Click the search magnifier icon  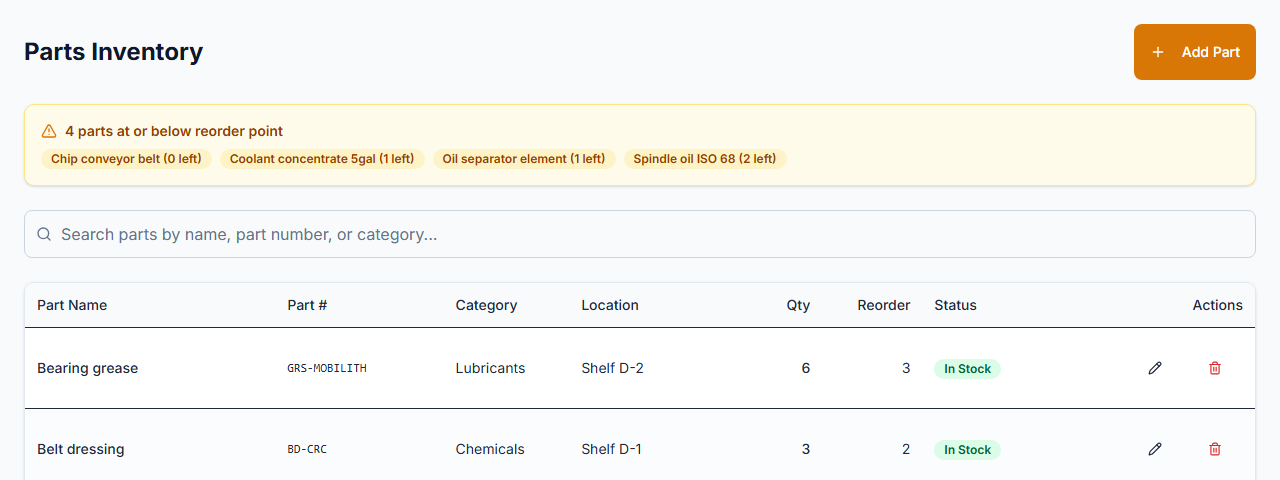tap(44, 234)
